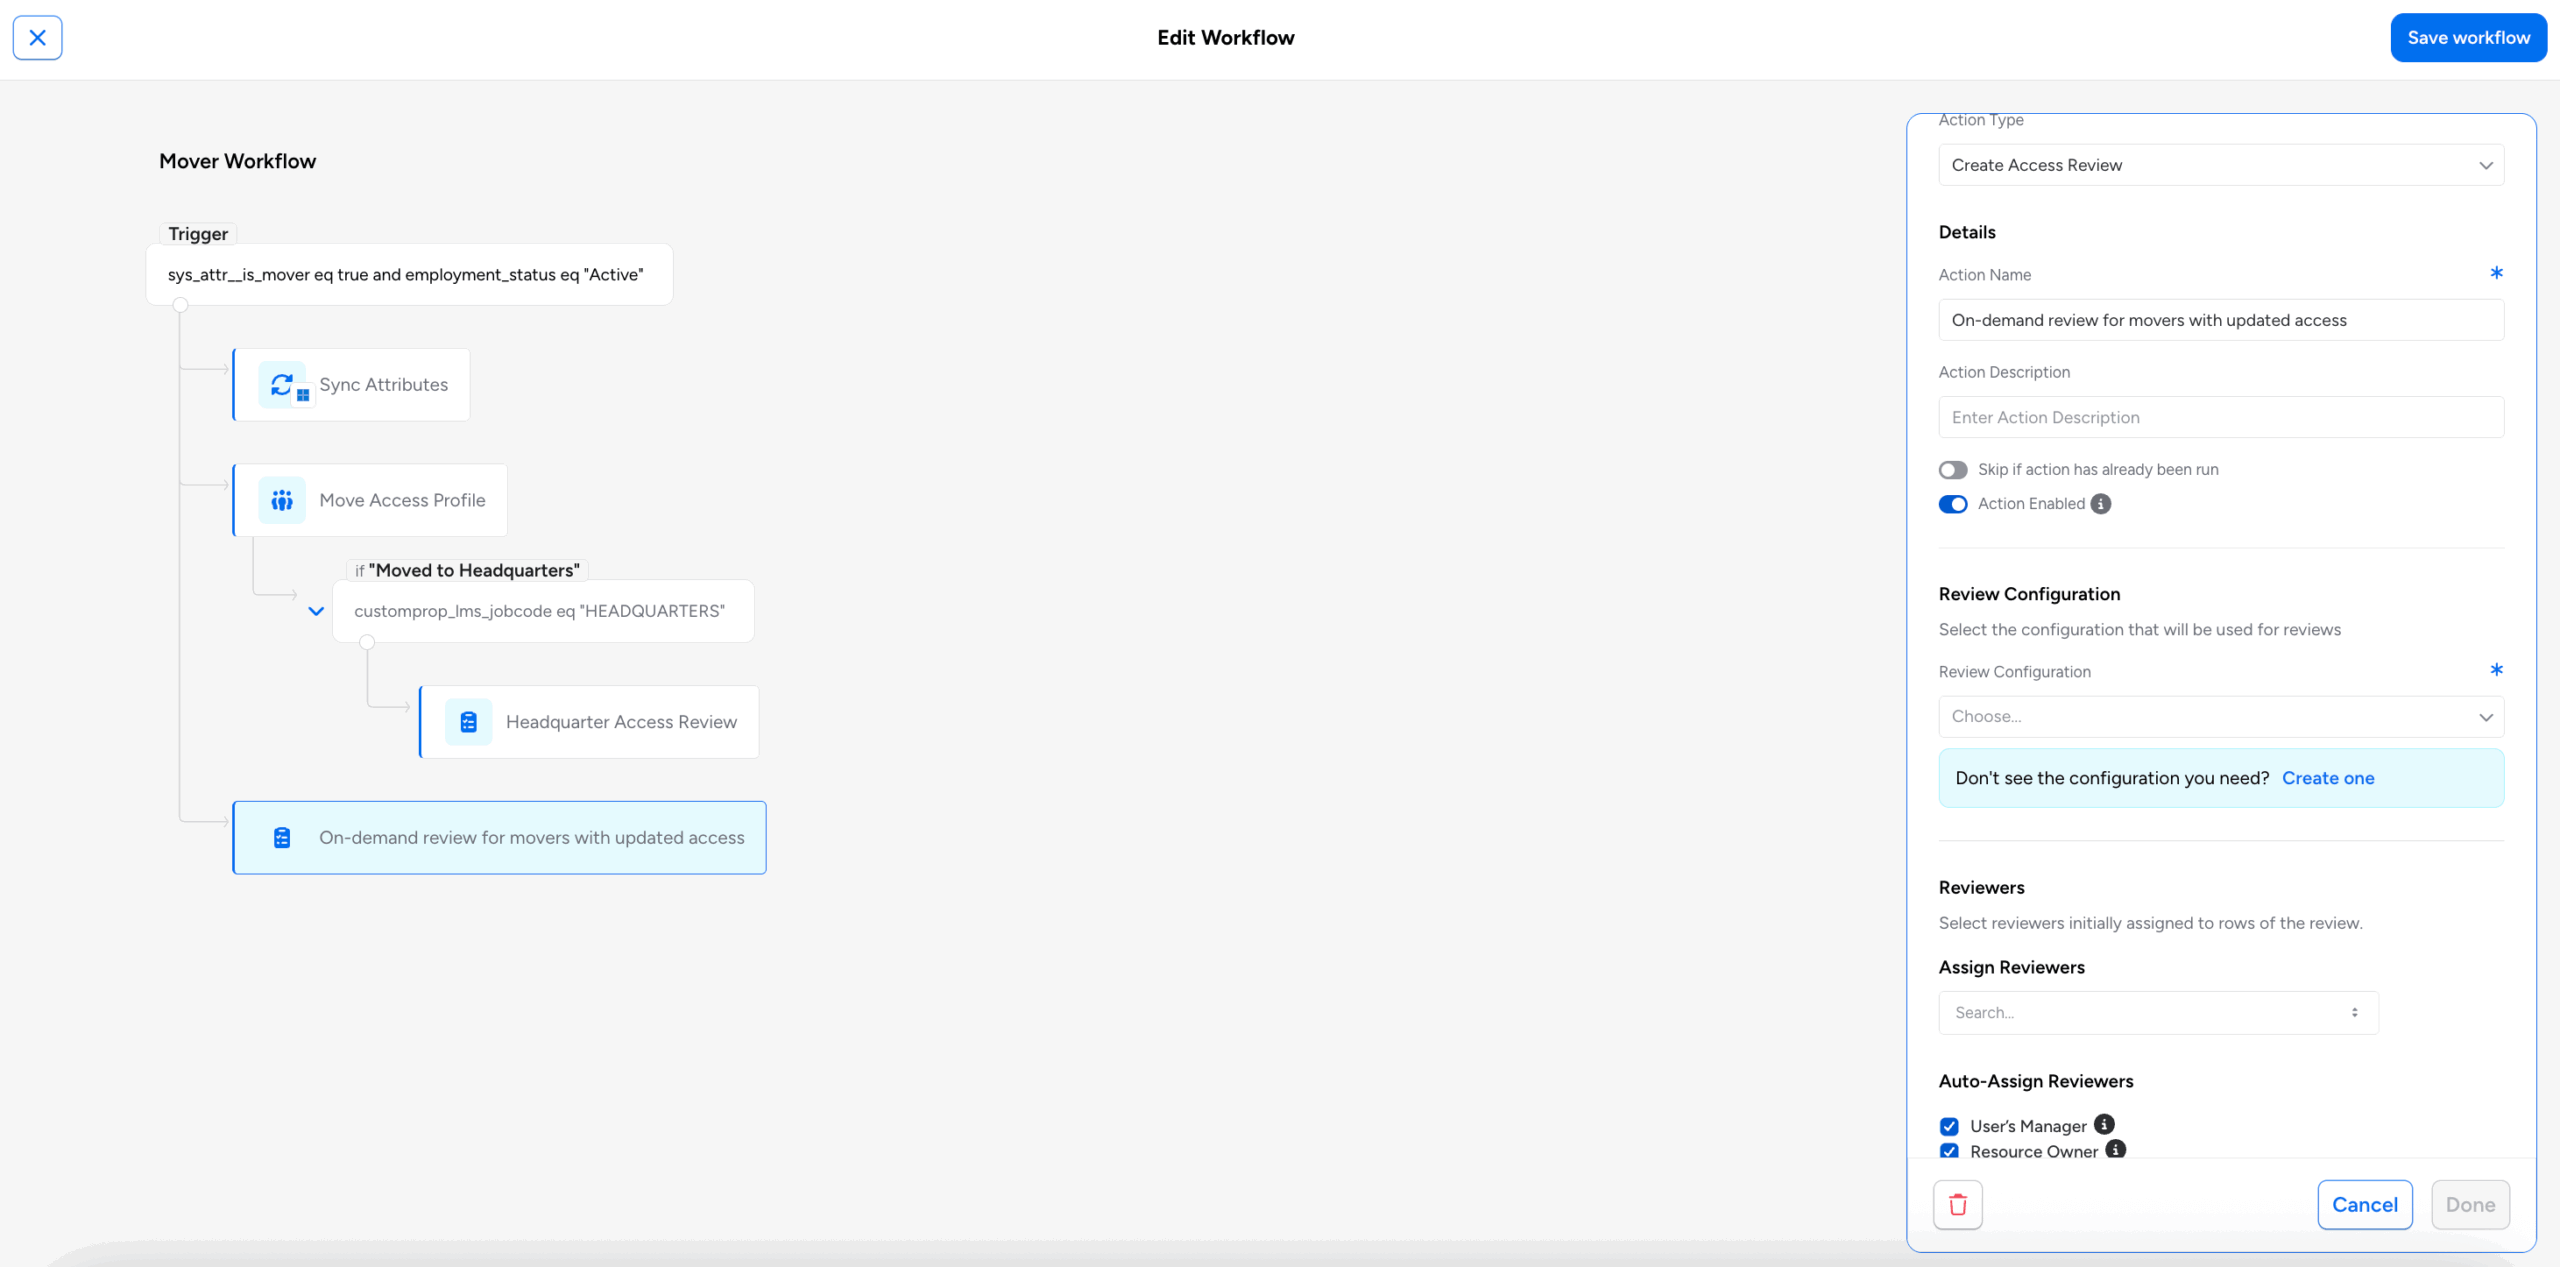The image size is (2560, 1267).
Task: Toggle Skip if action has already been run
Action: 1952,470
